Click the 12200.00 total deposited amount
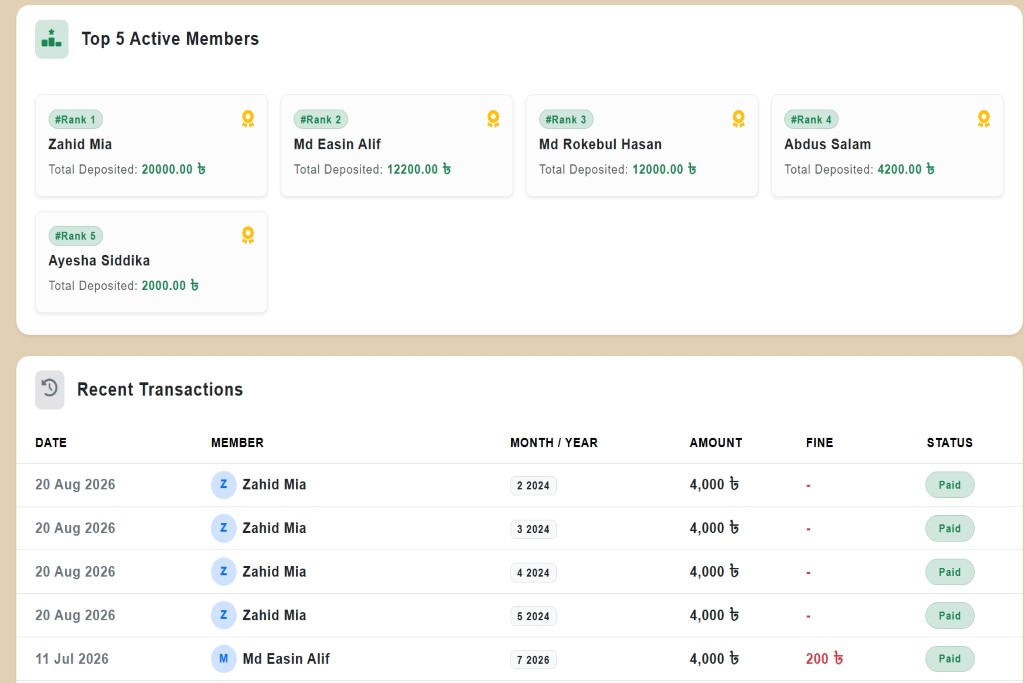1024x683 pixels. pos(419,169)
